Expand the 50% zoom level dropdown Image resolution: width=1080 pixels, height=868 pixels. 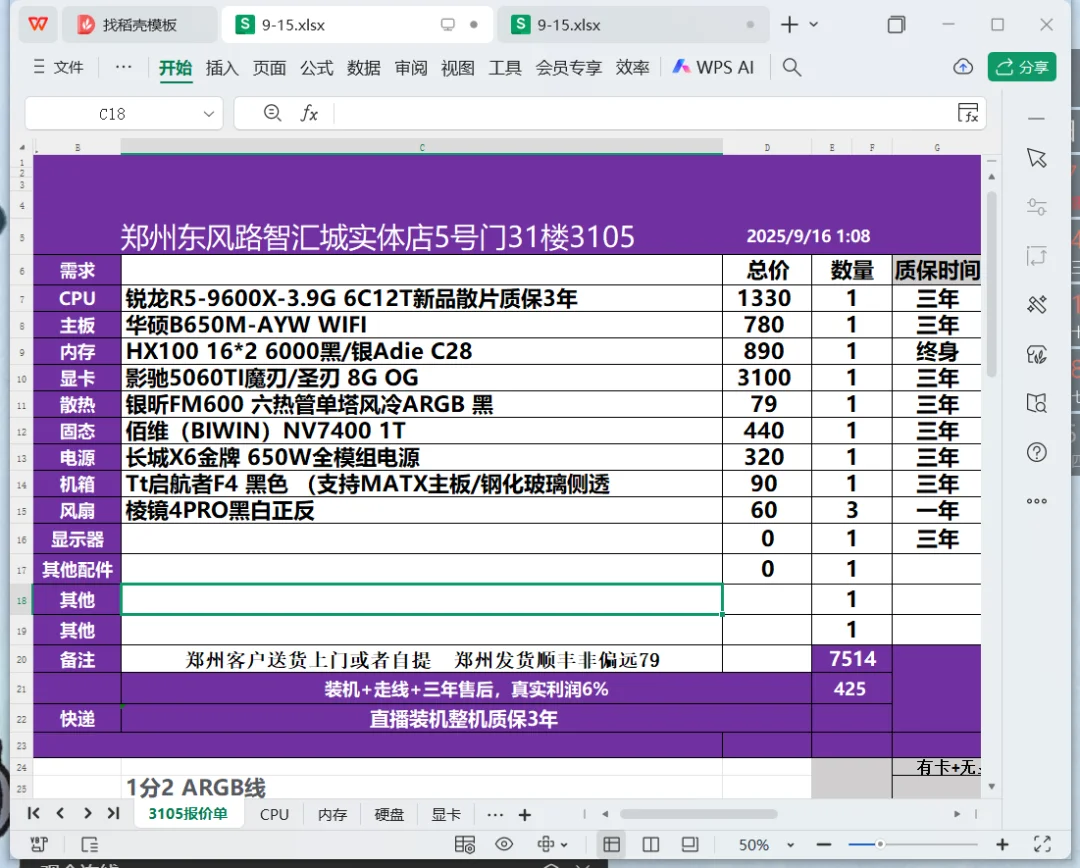tap(791, 845)
